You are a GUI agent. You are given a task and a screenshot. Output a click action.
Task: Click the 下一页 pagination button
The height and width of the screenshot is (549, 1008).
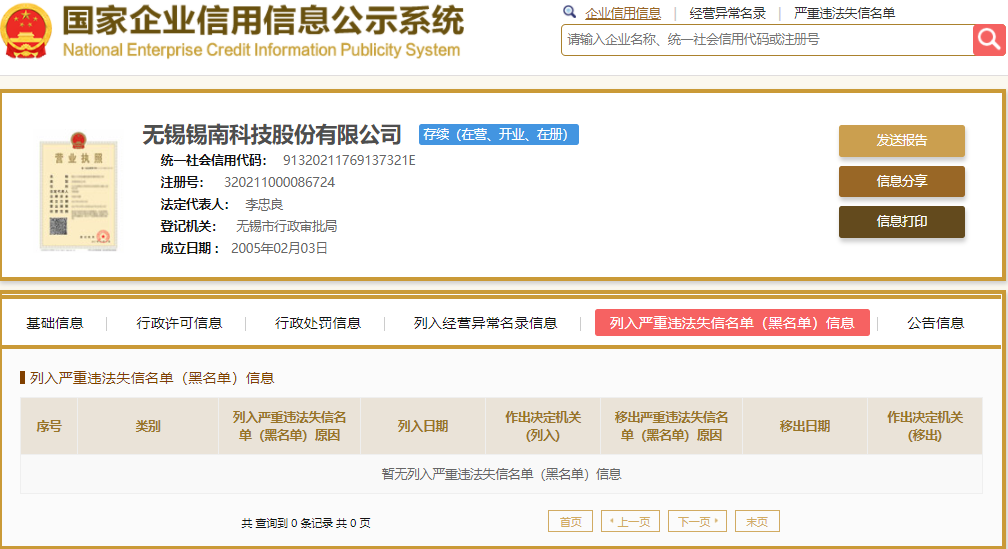pyautogui.click(x=698, y=521)
